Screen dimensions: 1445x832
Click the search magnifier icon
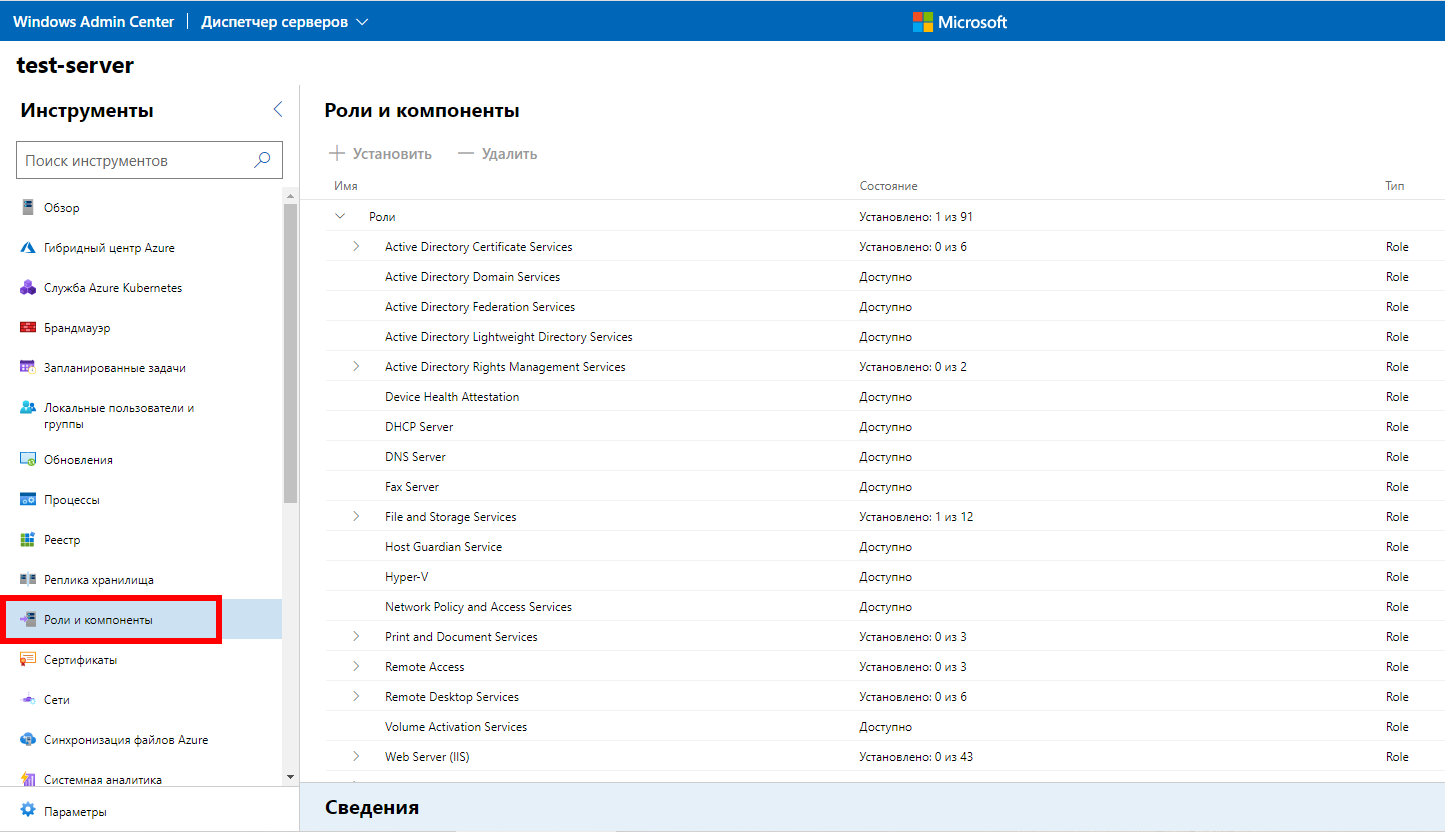coord(262,160)
